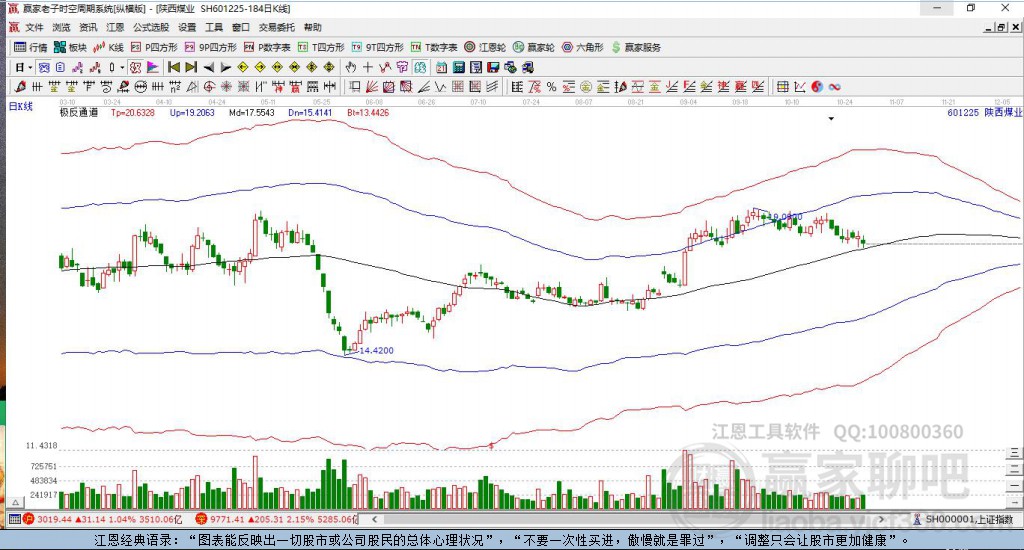Click the black triangle dropdown above chart
The height and width of the screenshot is (550, 1024).
831,118
